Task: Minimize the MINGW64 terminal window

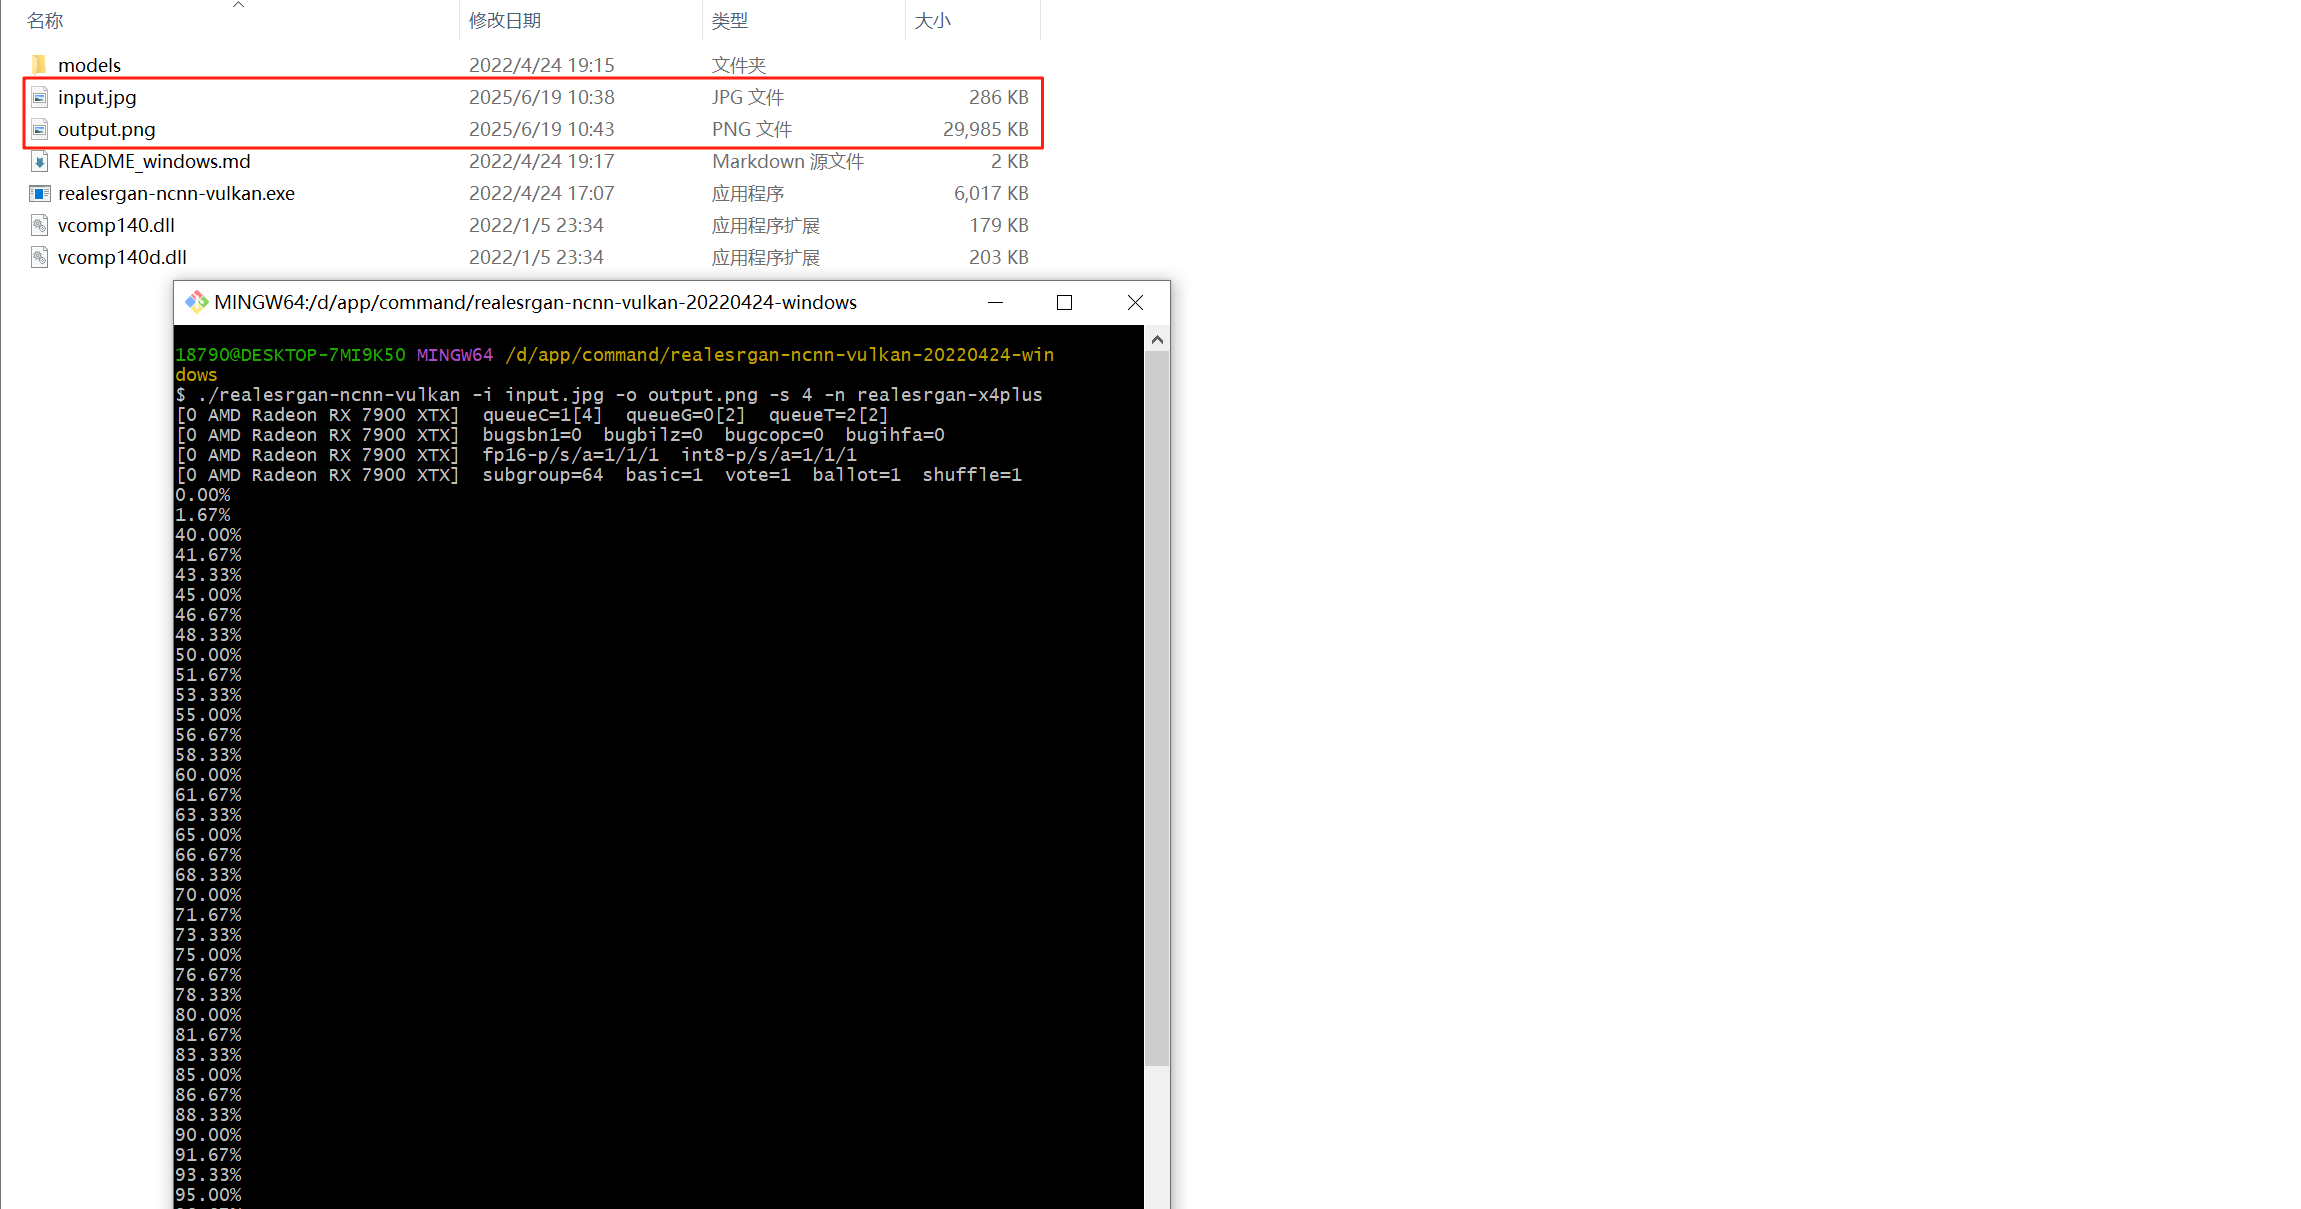Action: (x=995, y=302)
